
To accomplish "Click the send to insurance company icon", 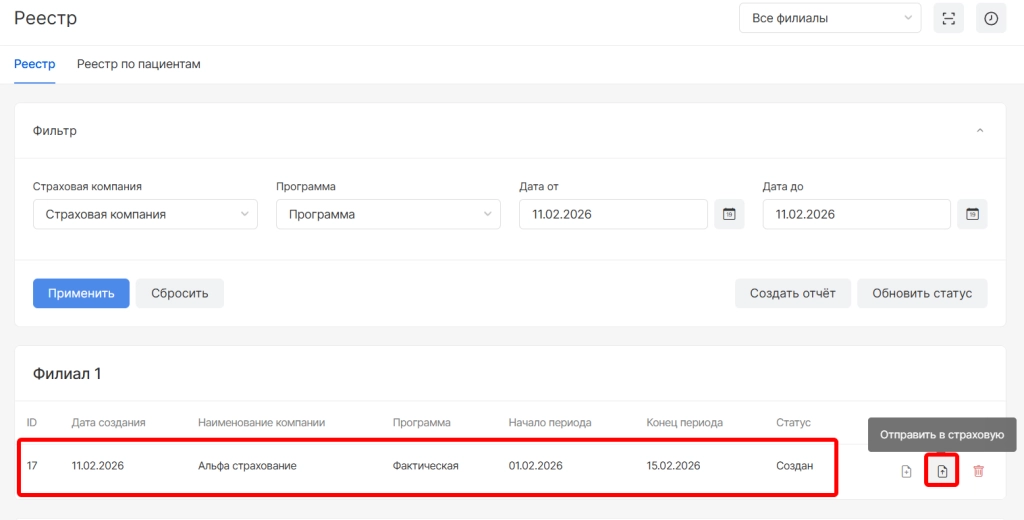I will click(942, 471).
